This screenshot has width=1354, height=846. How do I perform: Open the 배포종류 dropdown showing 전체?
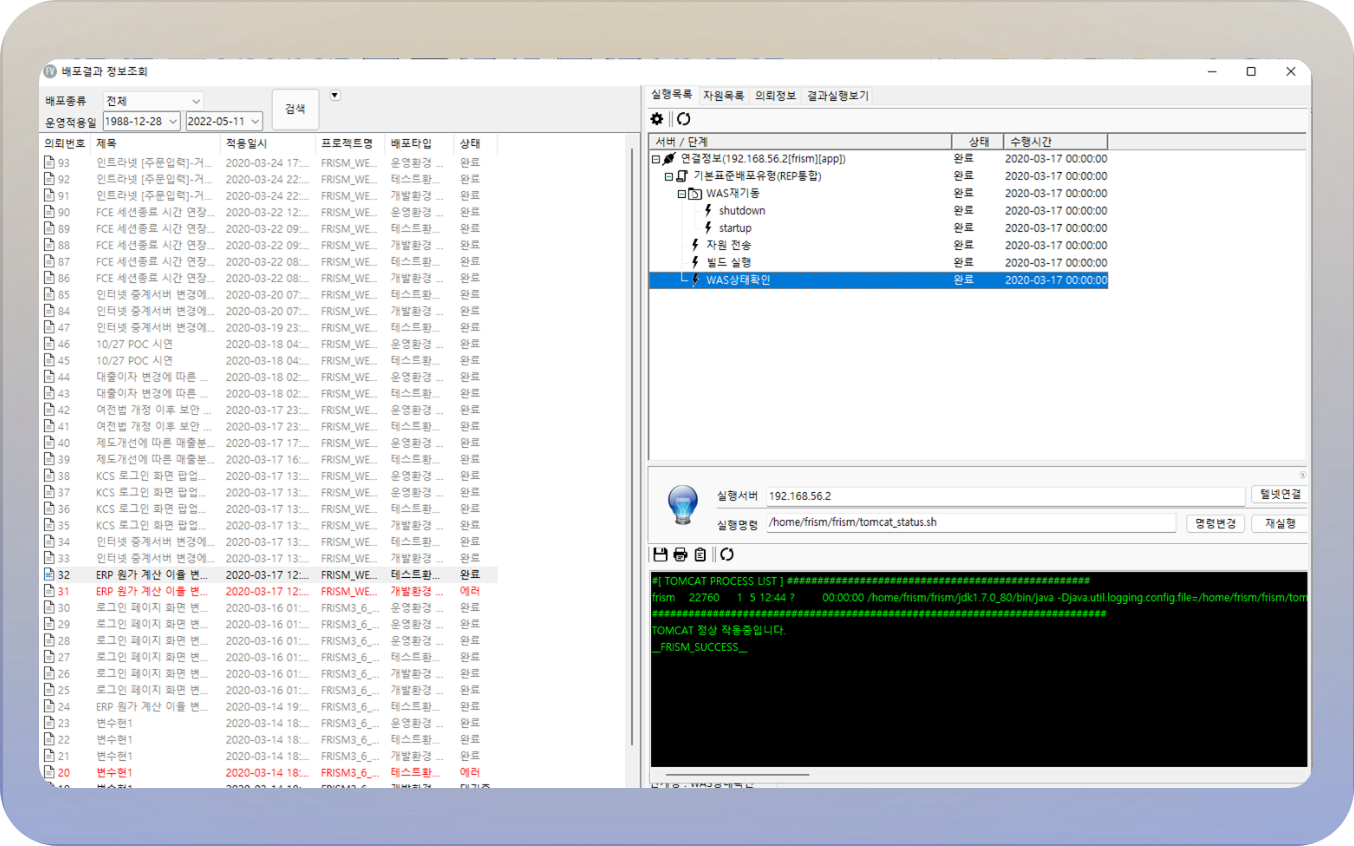click(x=153, y=101)
